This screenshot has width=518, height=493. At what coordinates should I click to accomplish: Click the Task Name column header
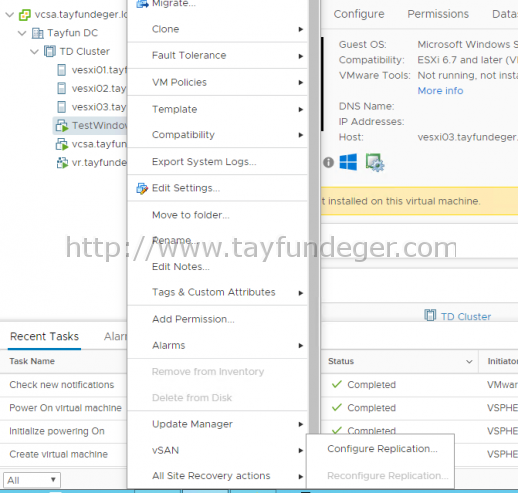(x=32, y=361)
